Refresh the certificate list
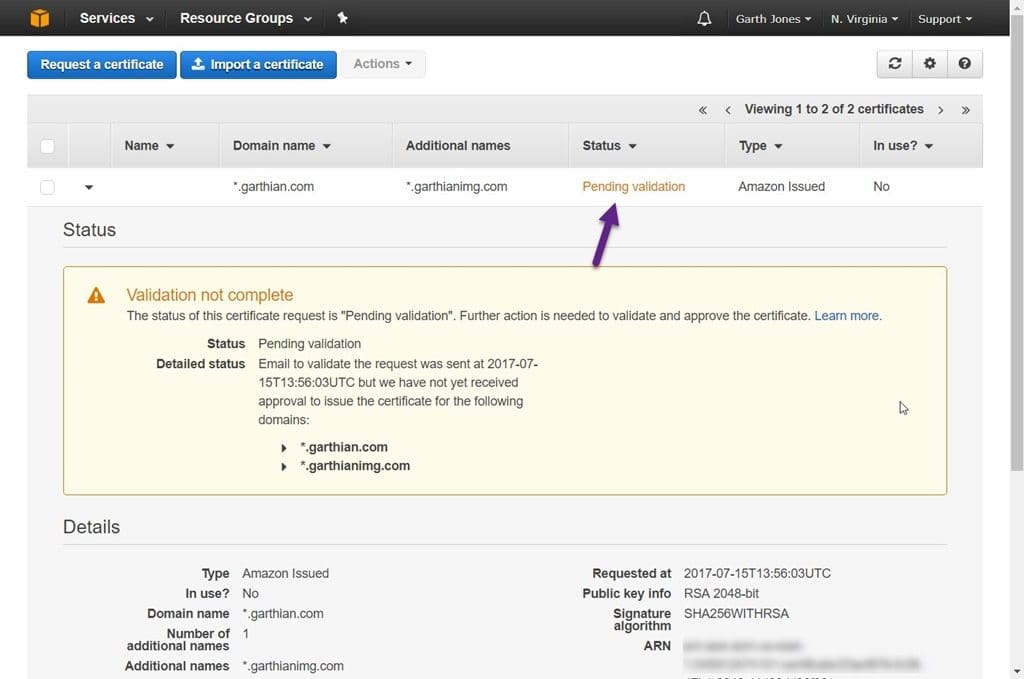 pos(895,63)
